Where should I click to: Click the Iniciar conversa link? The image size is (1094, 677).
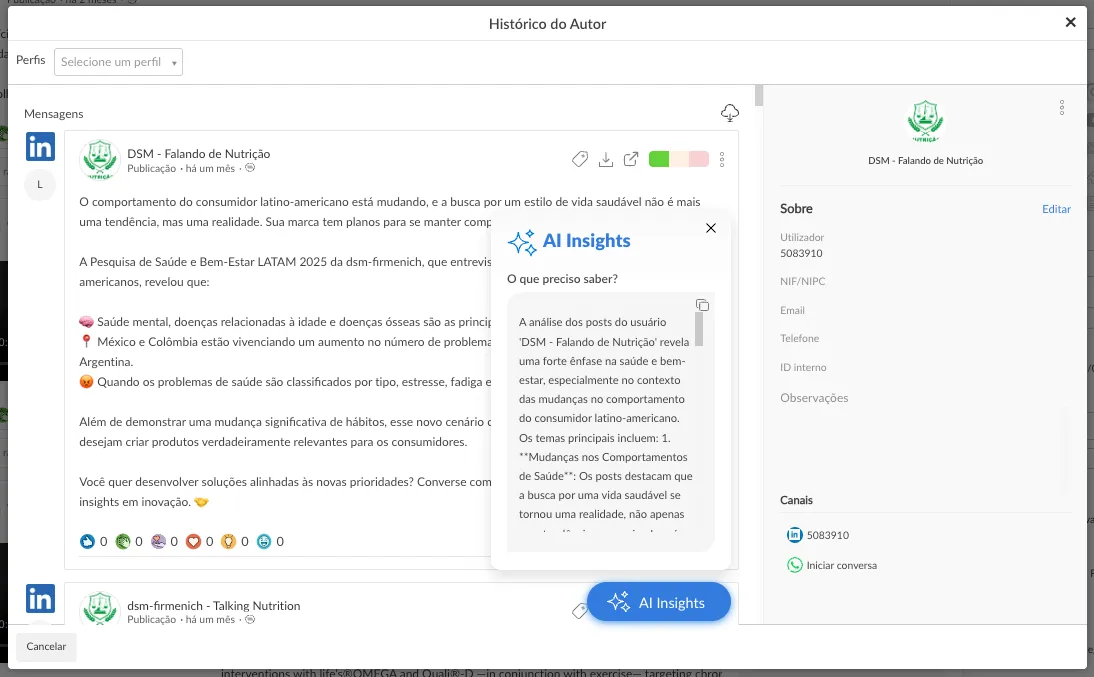[841, 565]
